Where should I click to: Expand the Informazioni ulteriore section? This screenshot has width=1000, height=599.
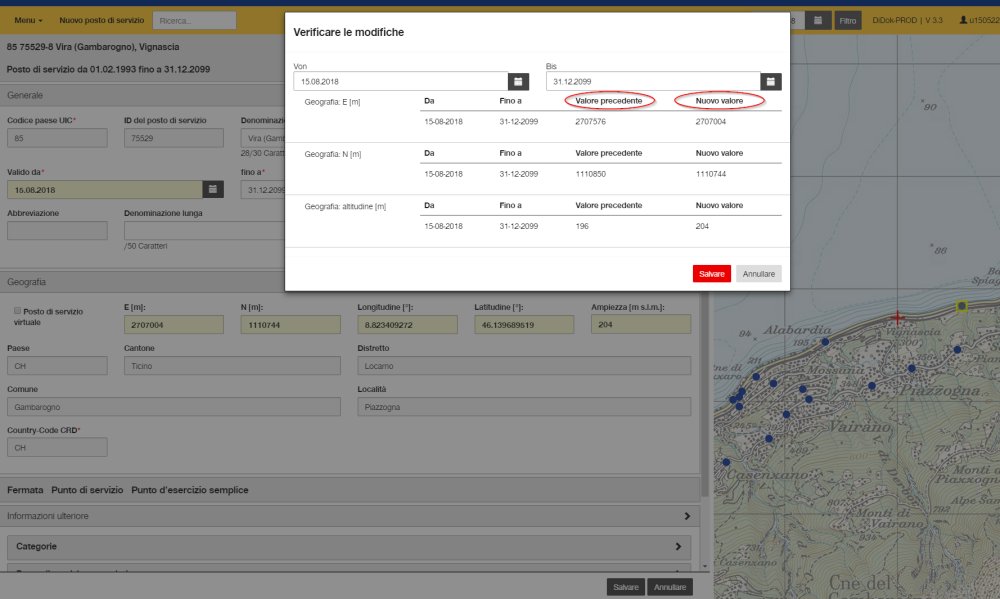tap(350, 516)
